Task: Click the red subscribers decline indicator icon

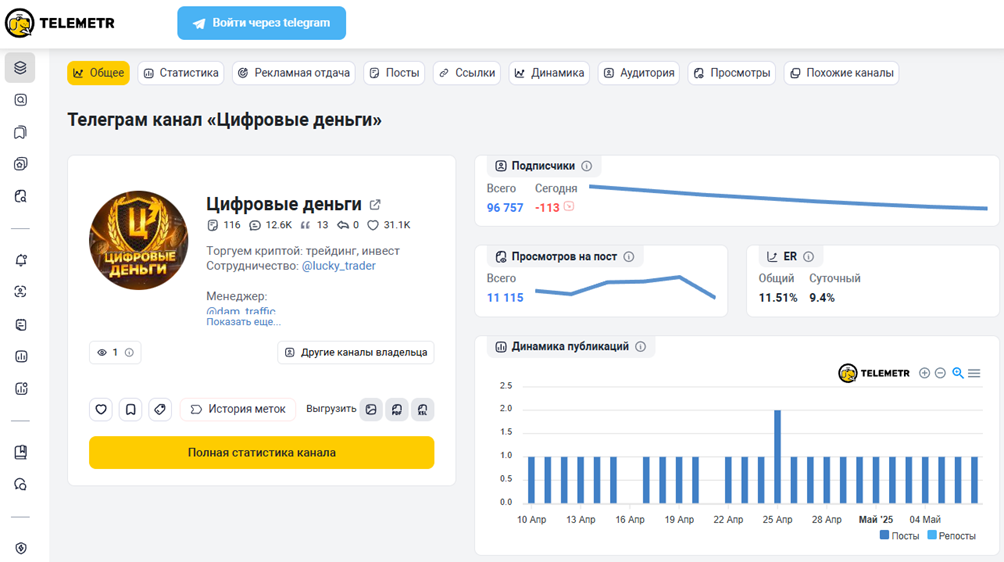Action: [569, 207]
